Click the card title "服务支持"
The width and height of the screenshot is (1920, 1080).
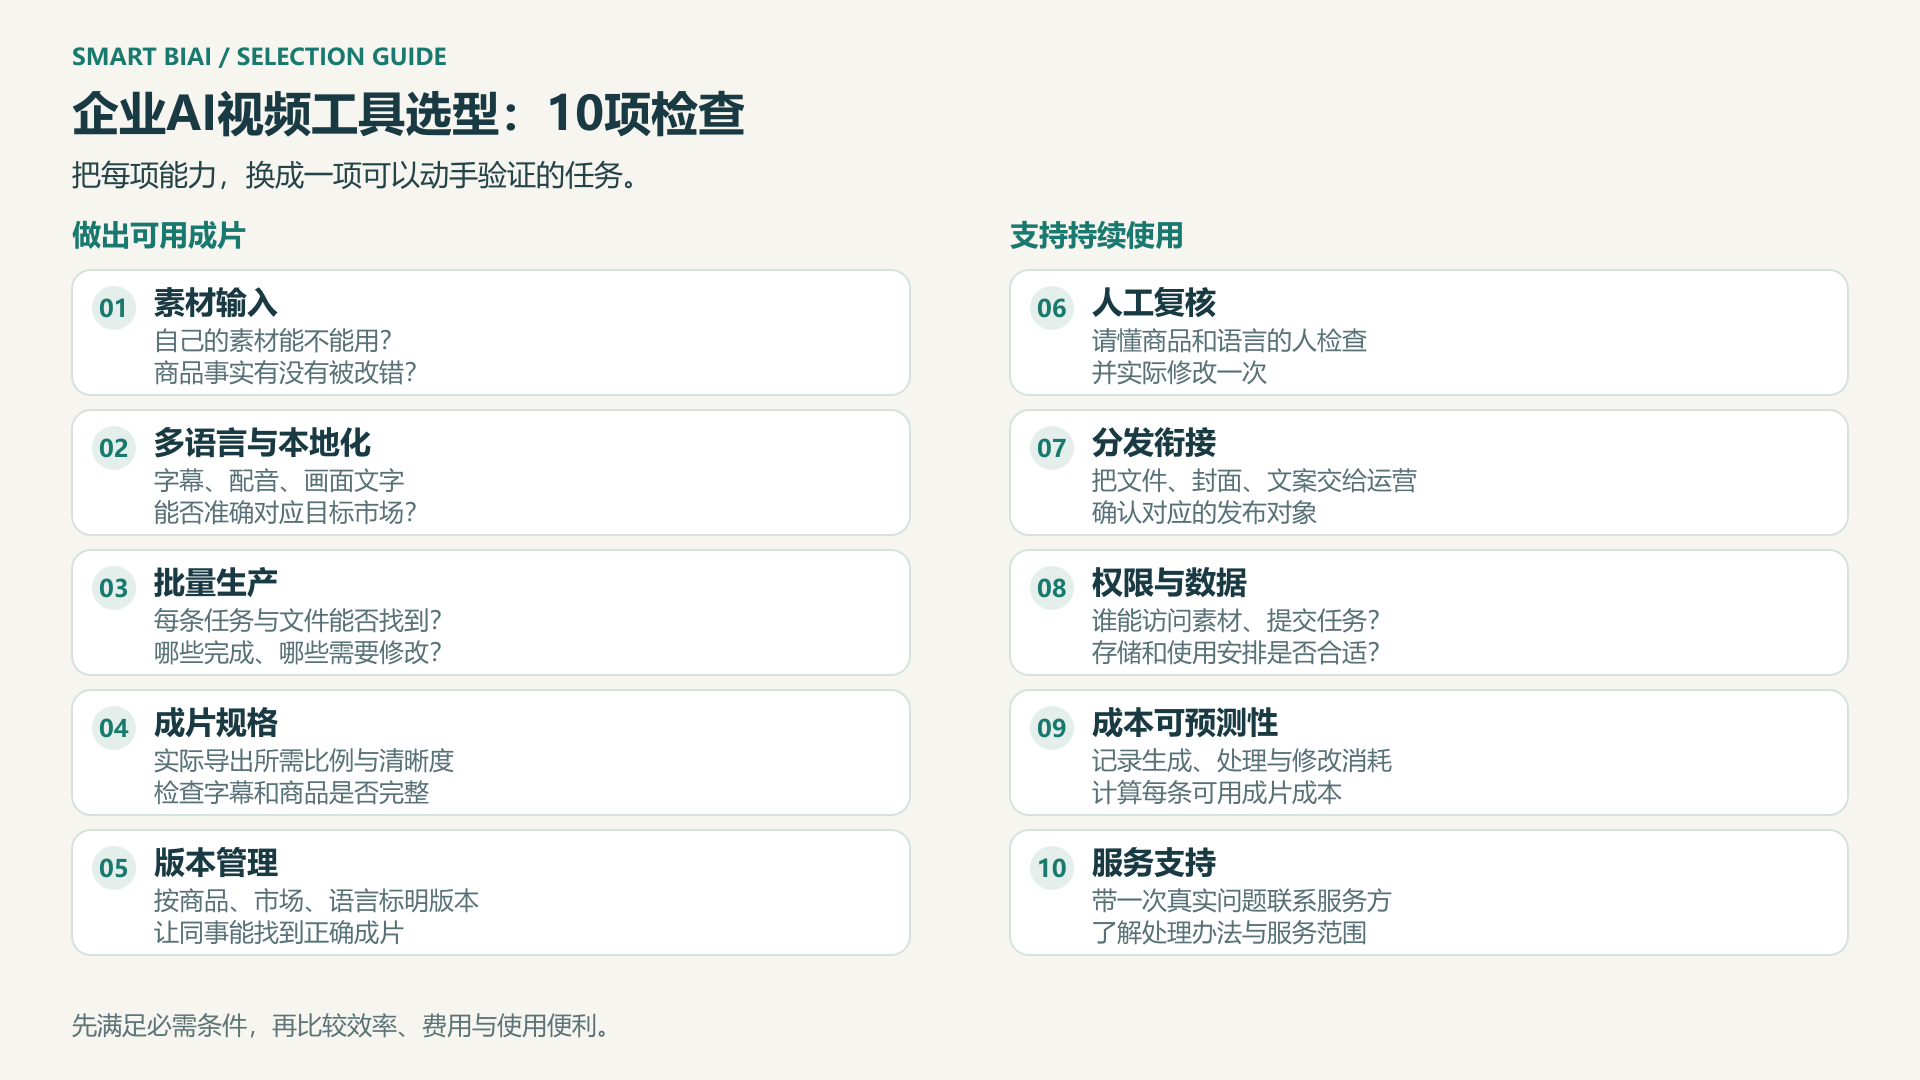point(1153,863)
